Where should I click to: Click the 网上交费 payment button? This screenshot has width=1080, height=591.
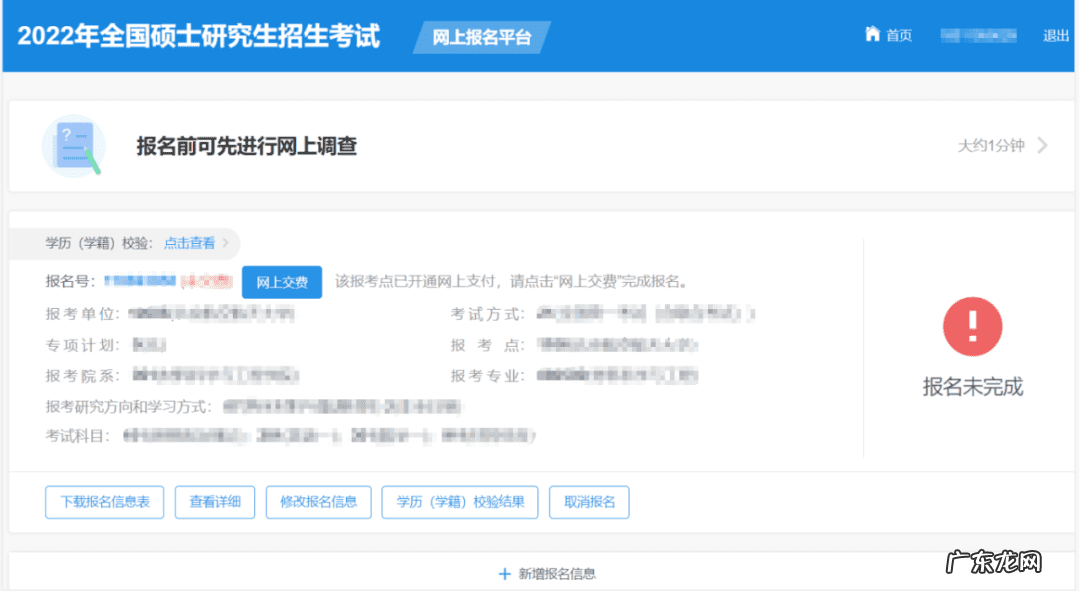coord(282,281)
